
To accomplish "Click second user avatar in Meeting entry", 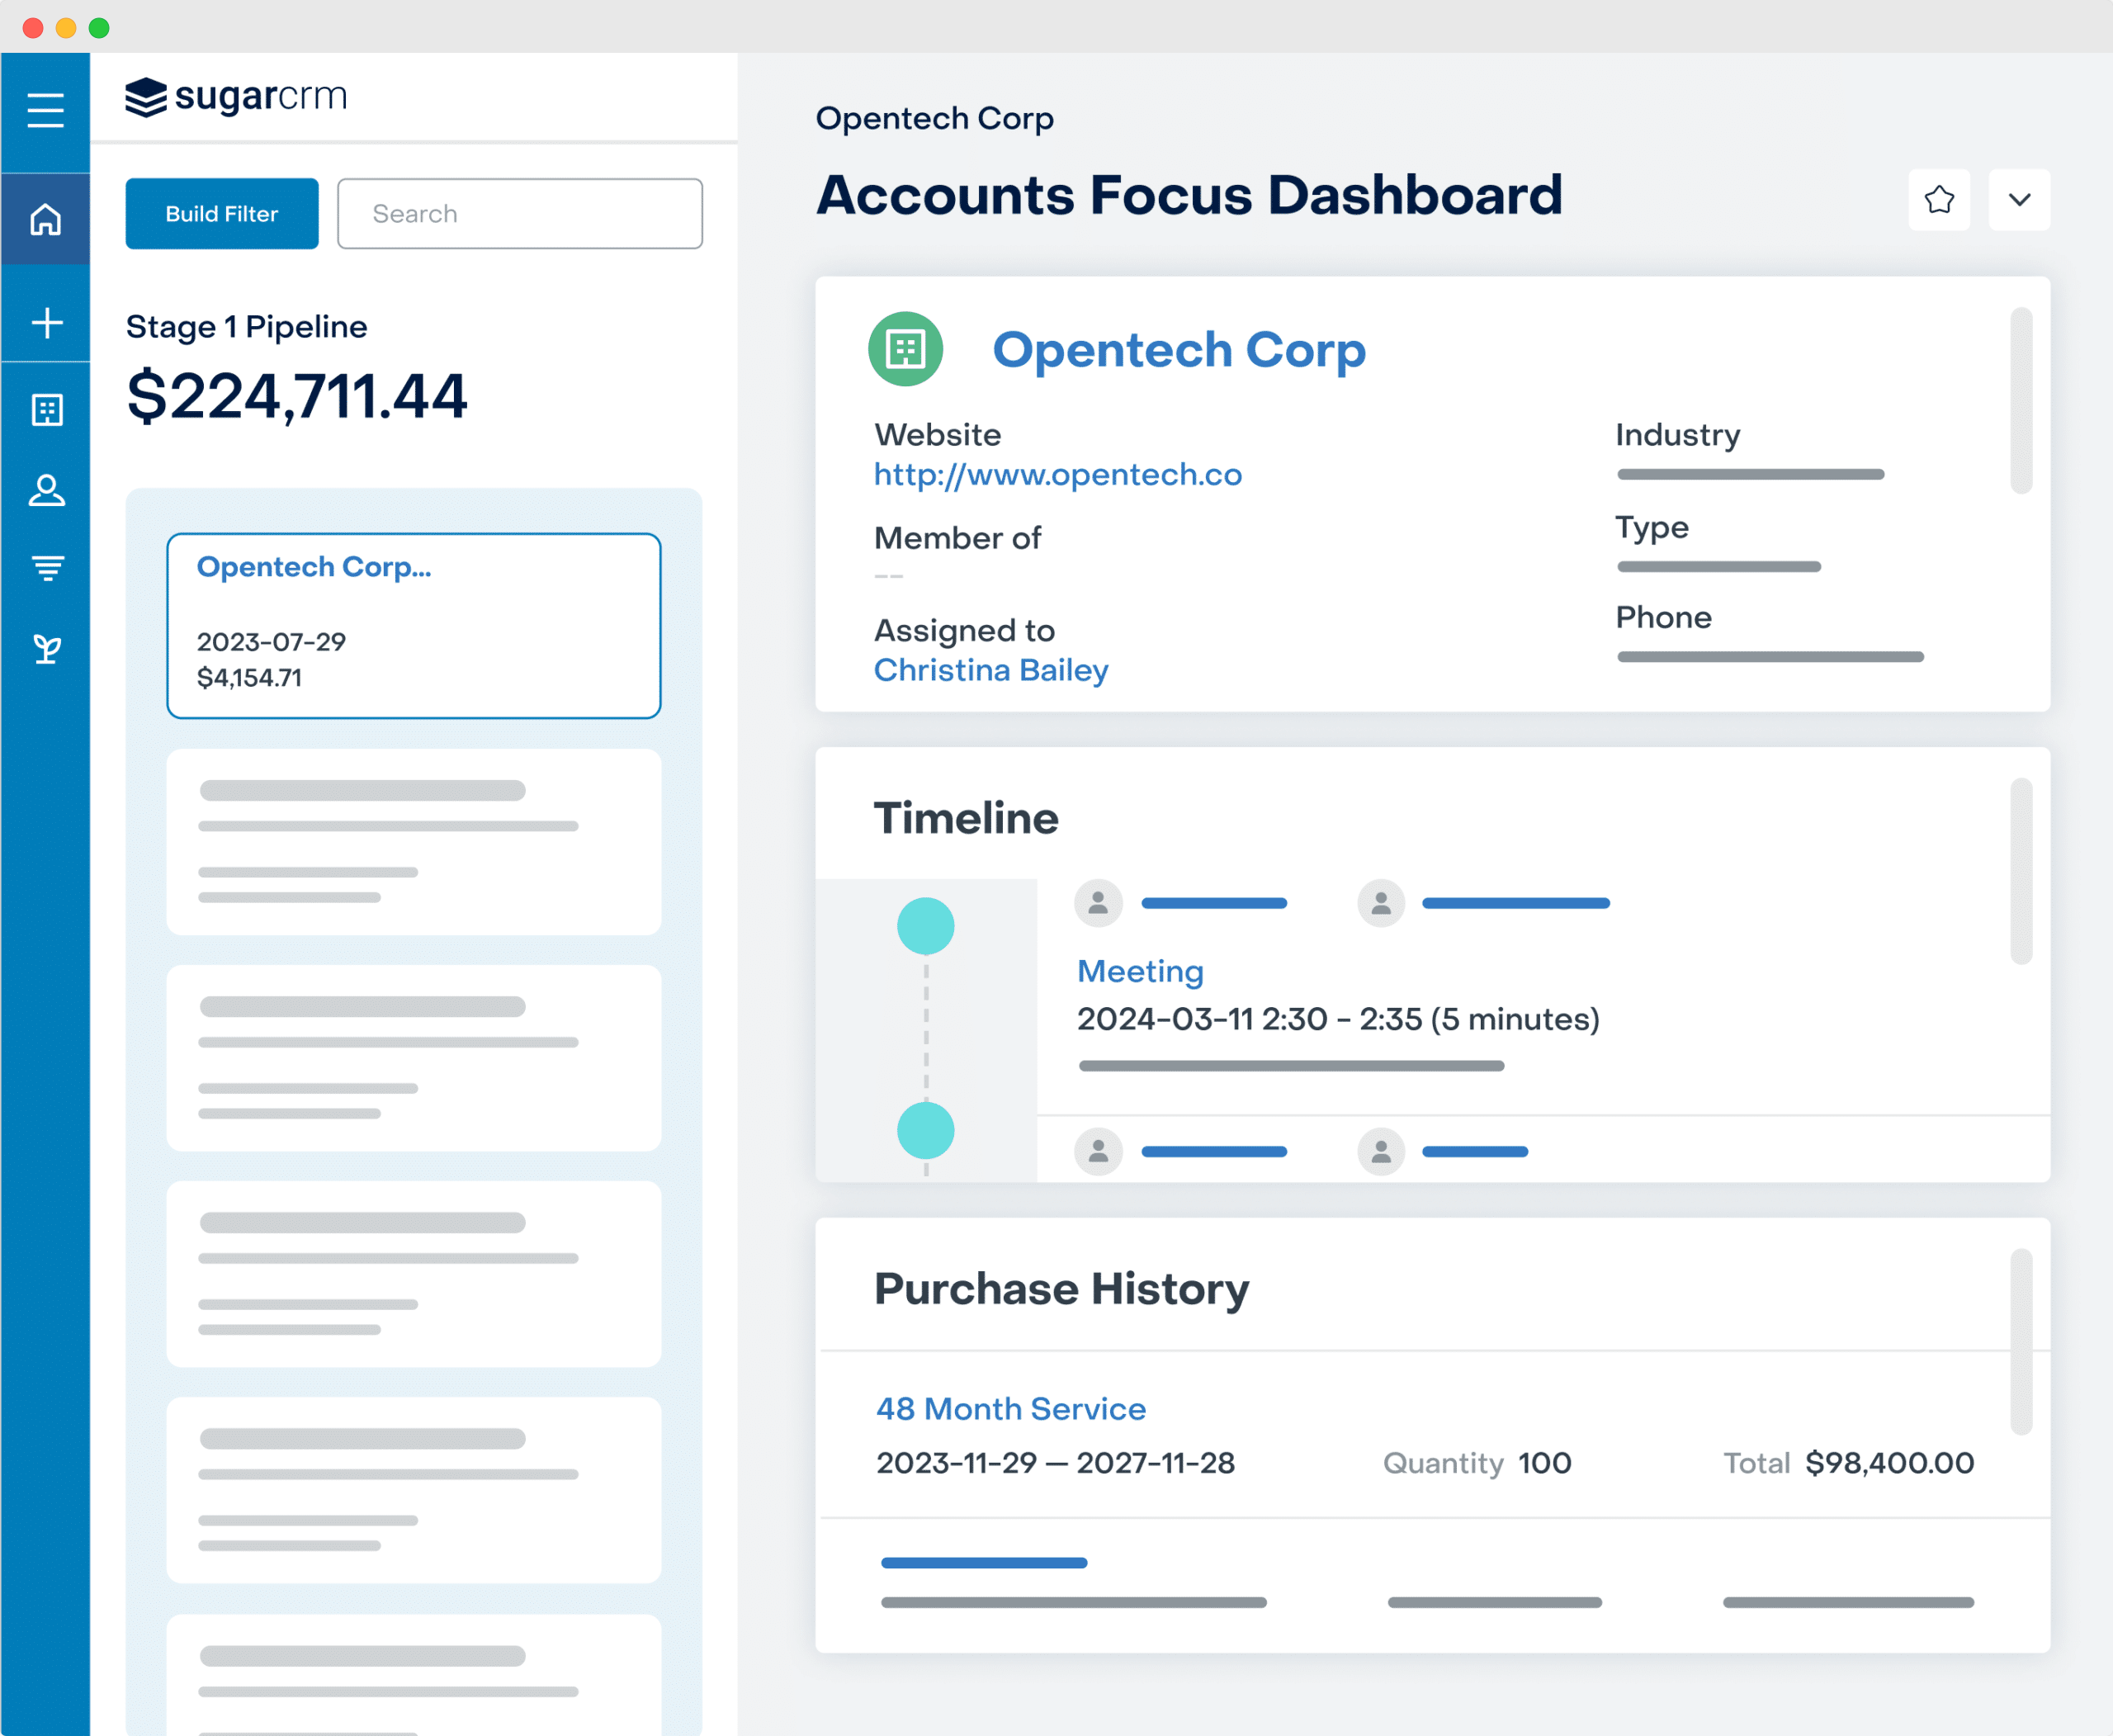I will 1381,903.
